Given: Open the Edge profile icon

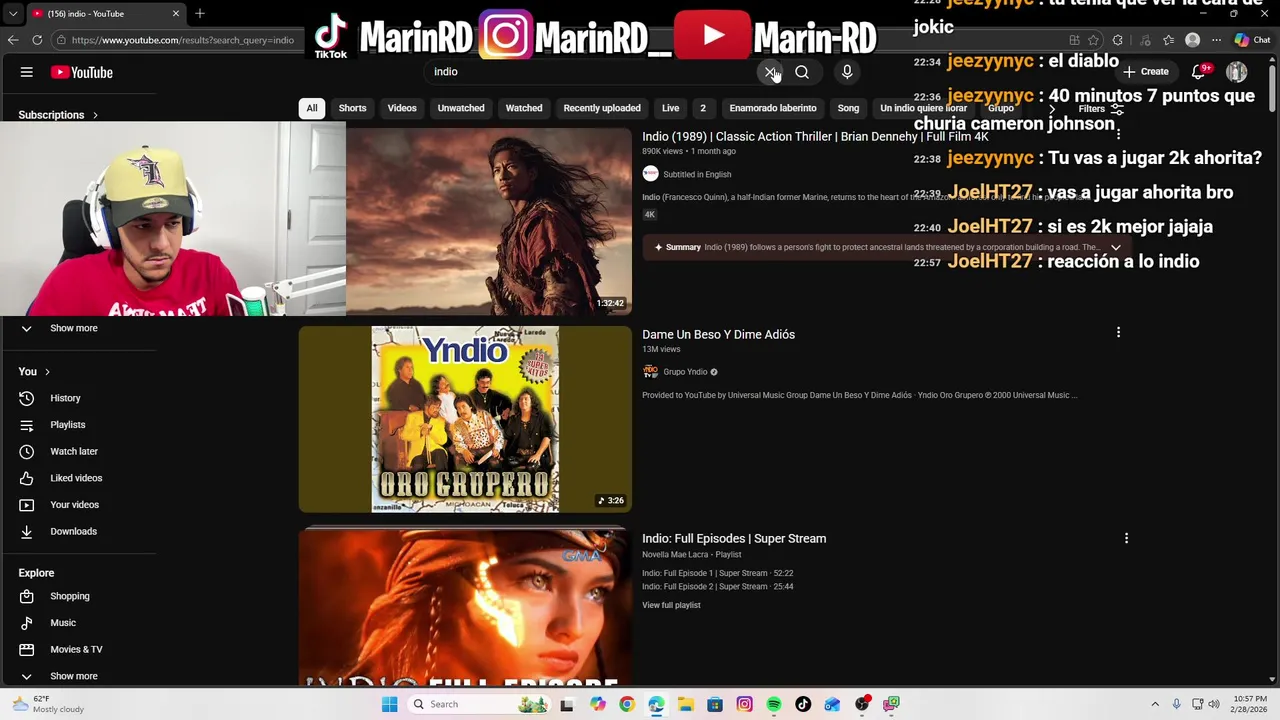Looking at the screenshot, I should 1192,40.
